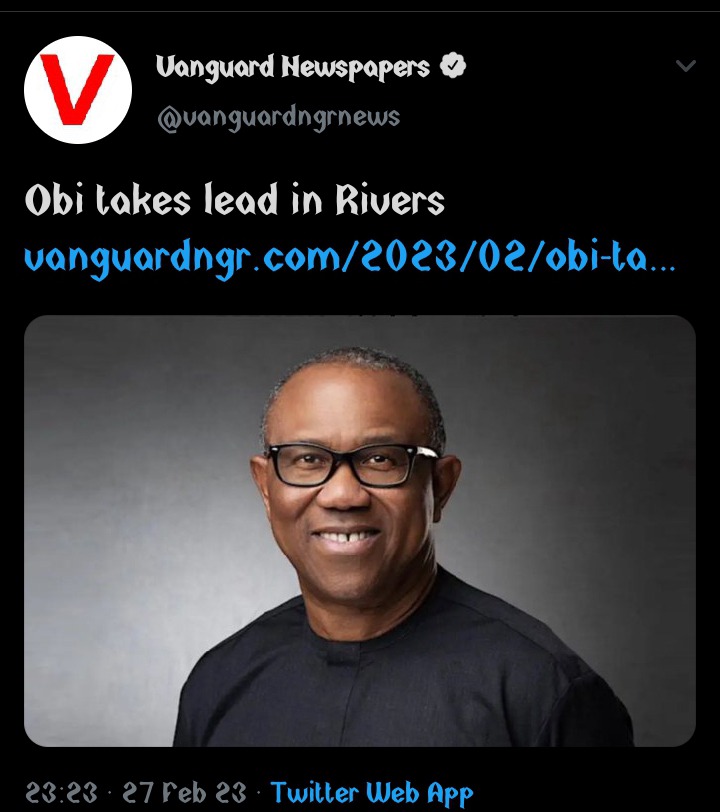
Task: Open the Vanguard Newspapers display name
Action: point(293,67)
